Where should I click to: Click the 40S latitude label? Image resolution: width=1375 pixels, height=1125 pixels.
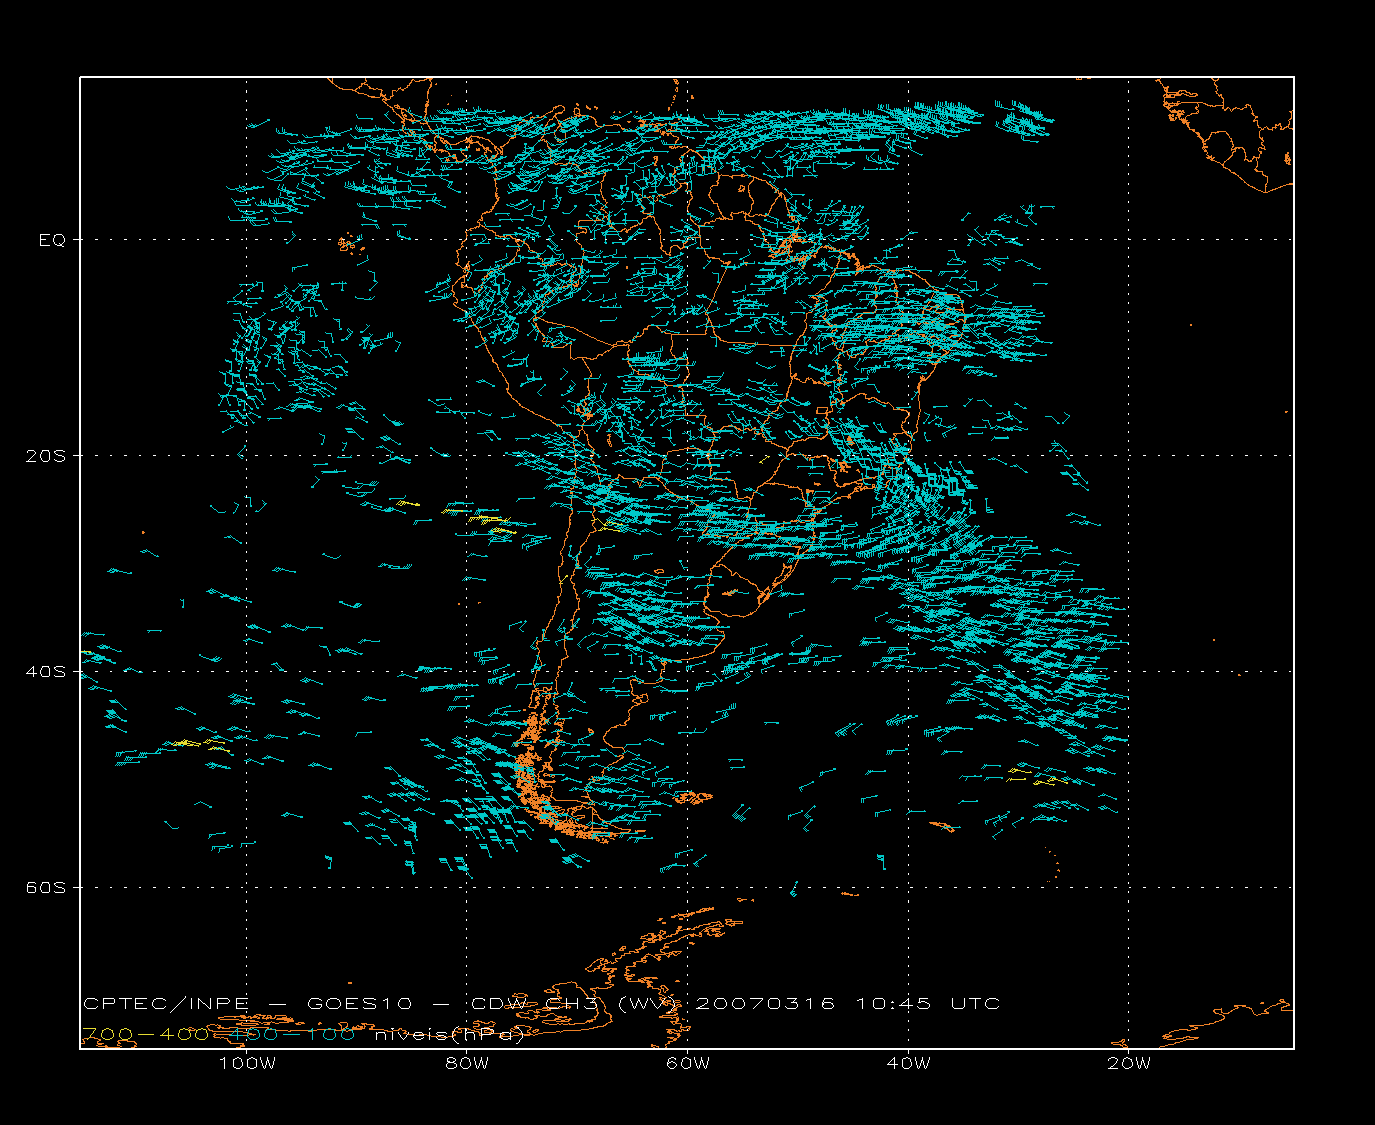[x=45, y=672]
